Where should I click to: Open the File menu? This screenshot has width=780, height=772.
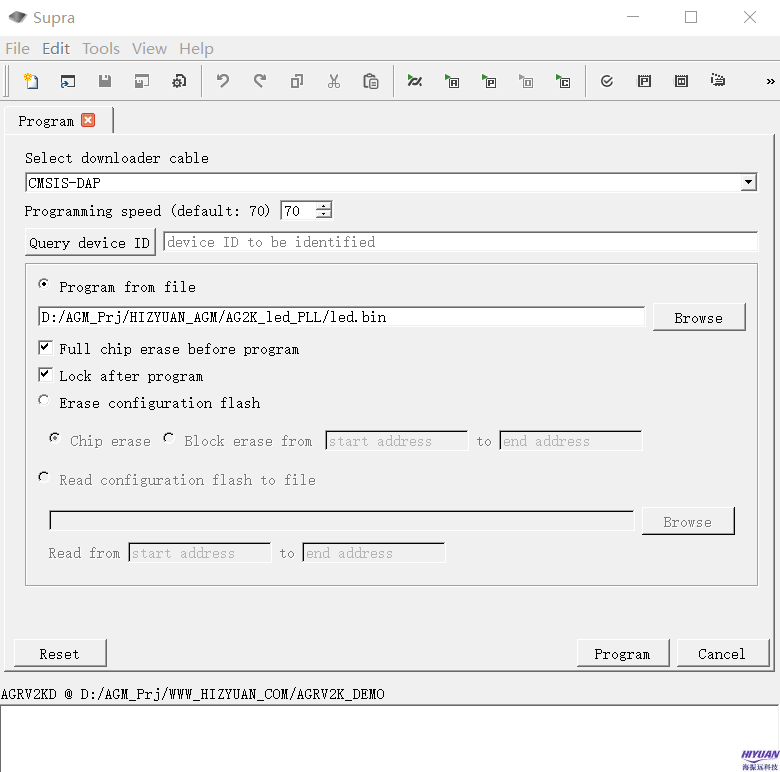click(x=17, y=48)
